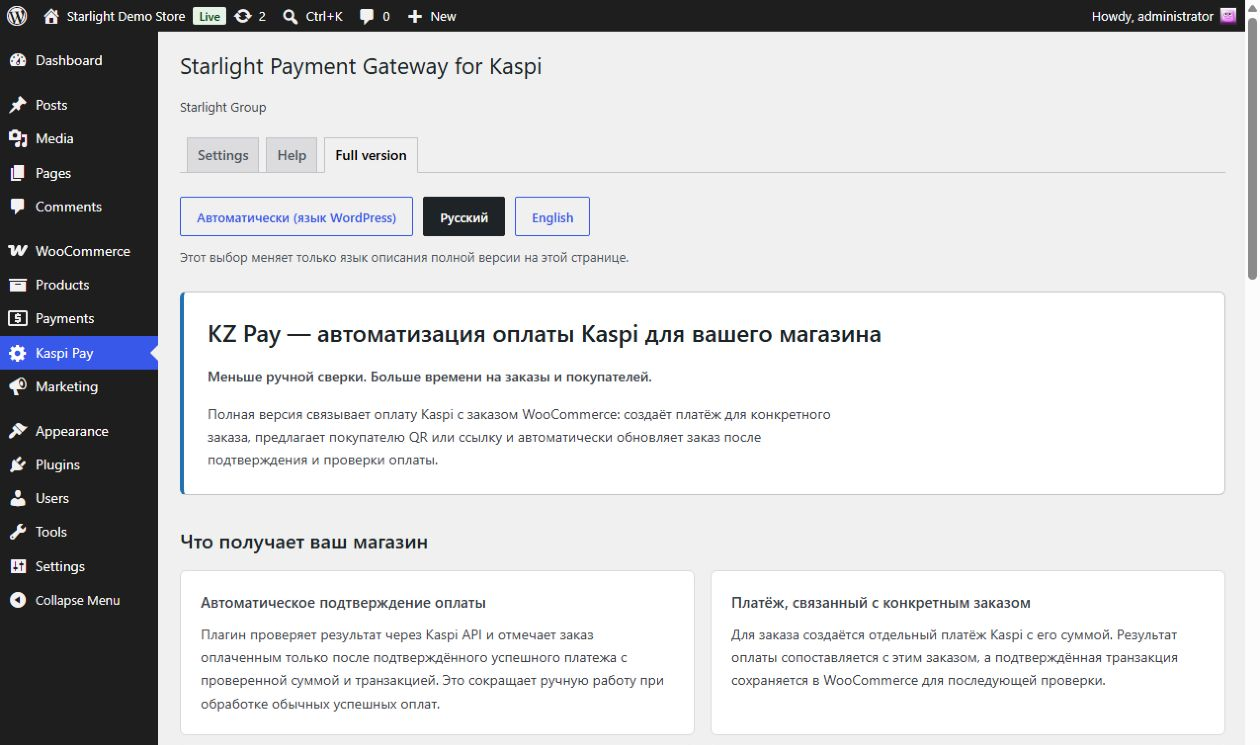This screenshot has height=745, width=1260.
Task: Open Users menu label
Action: coord(52,498)
